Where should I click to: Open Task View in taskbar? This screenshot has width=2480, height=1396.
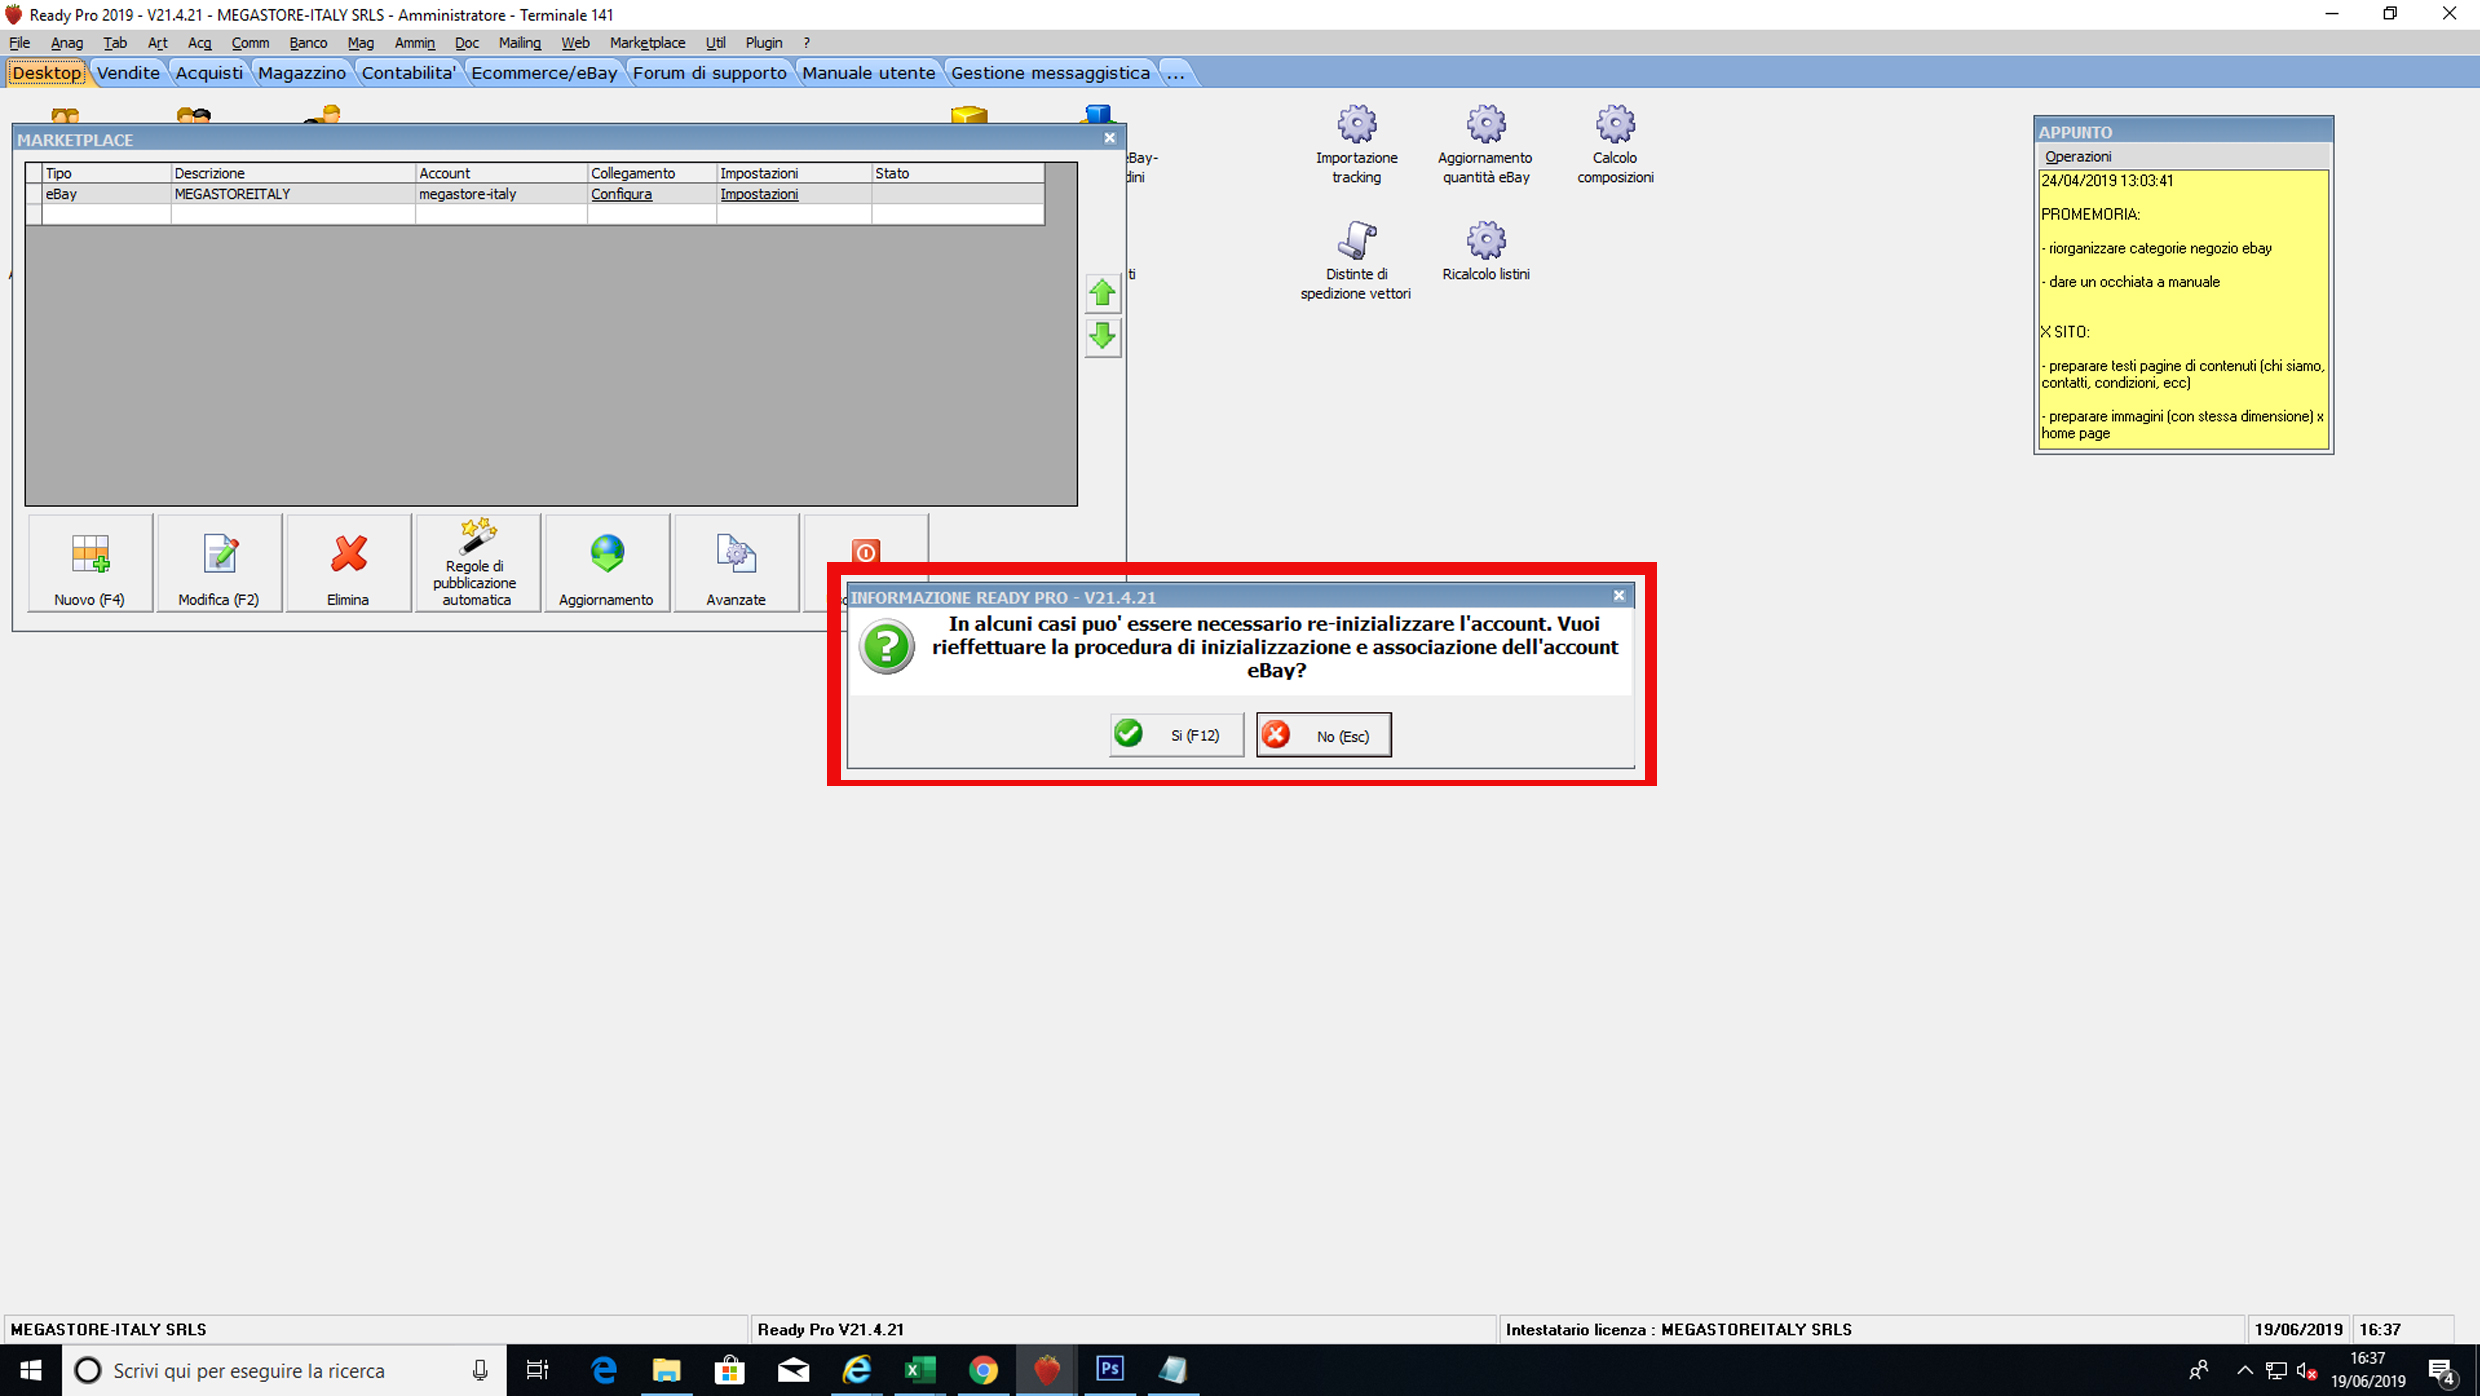(x=538, y=1370)
